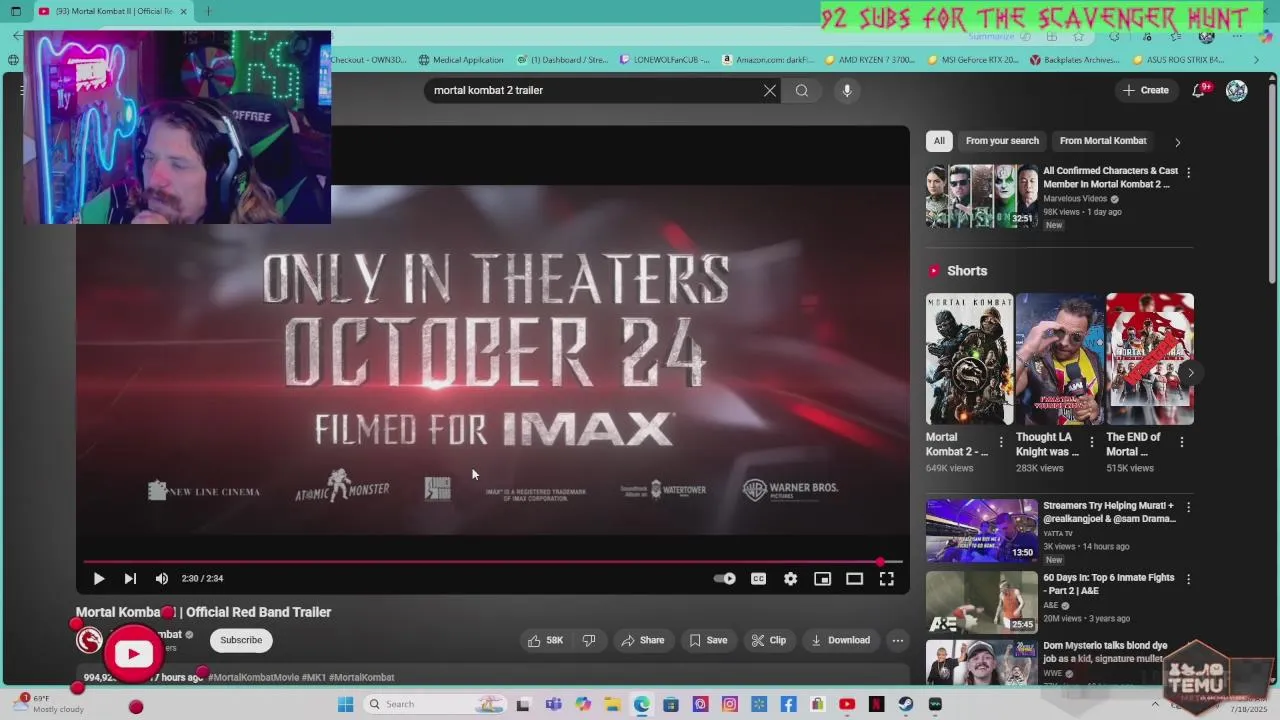
Task: Open options for The END of Mortal short
Action: 1181,442
